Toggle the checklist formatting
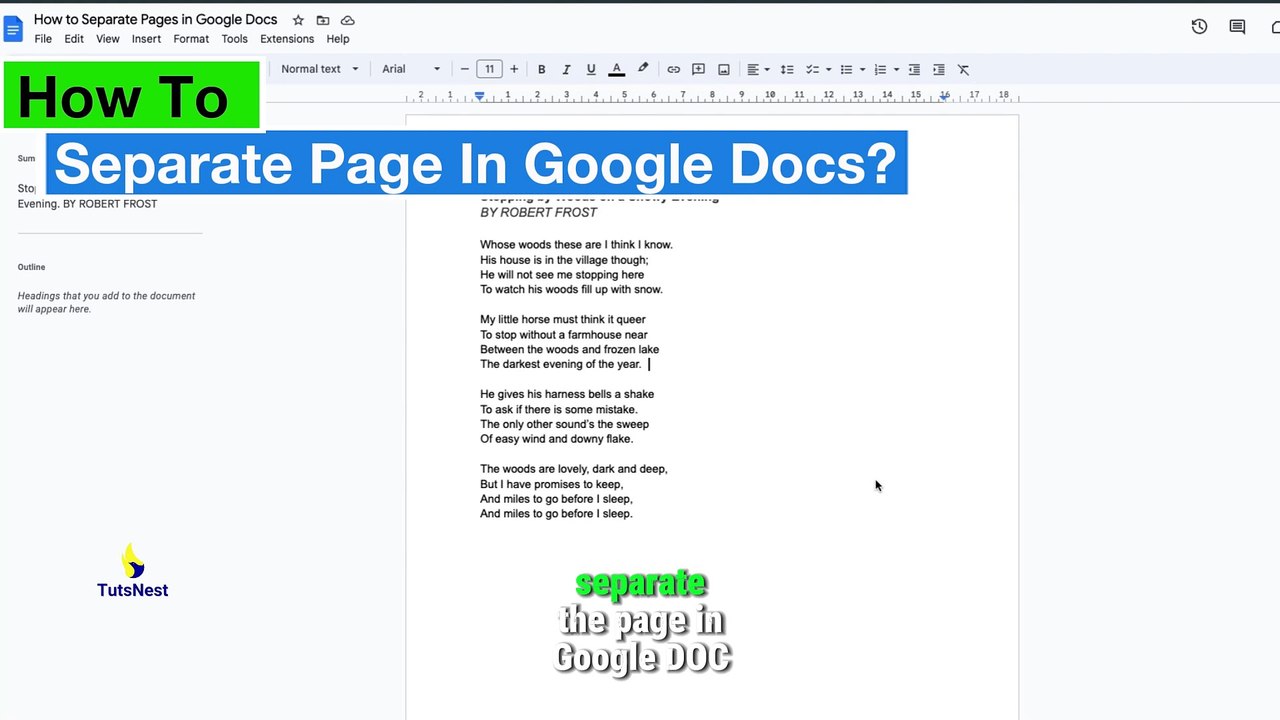The image size is (1280, 720). click(x=812, y=69)
